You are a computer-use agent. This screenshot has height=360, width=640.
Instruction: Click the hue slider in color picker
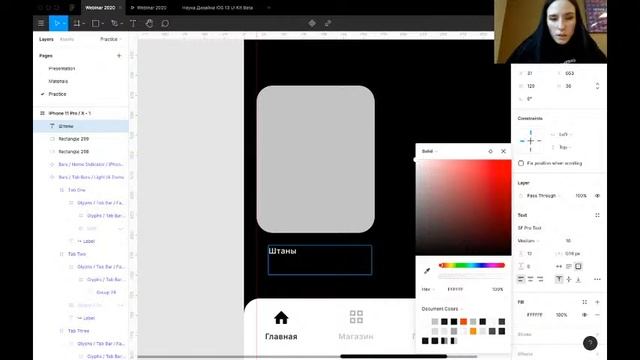tap(472, 265)
